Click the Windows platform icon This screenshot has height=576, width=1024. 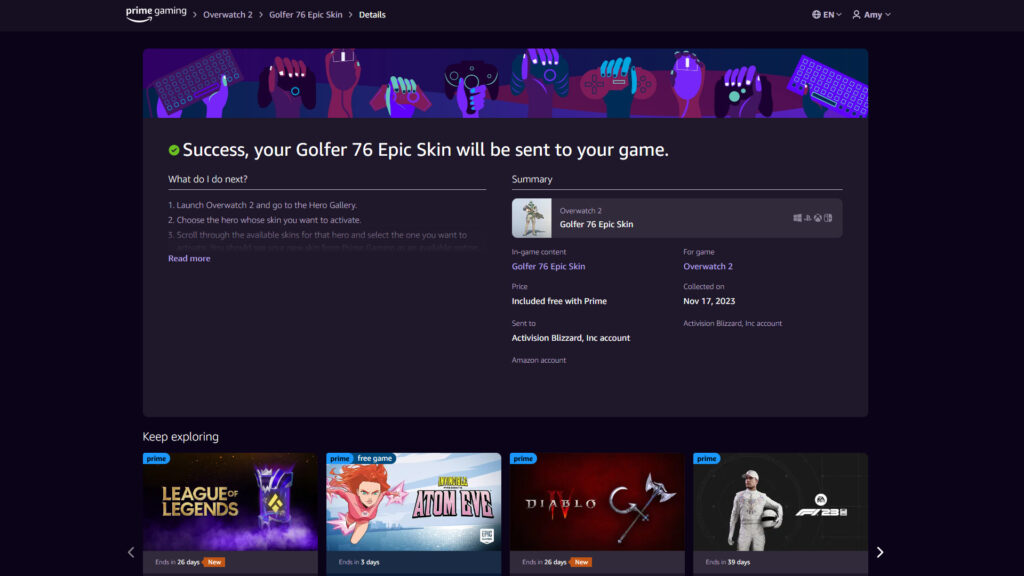pos(798,218)
